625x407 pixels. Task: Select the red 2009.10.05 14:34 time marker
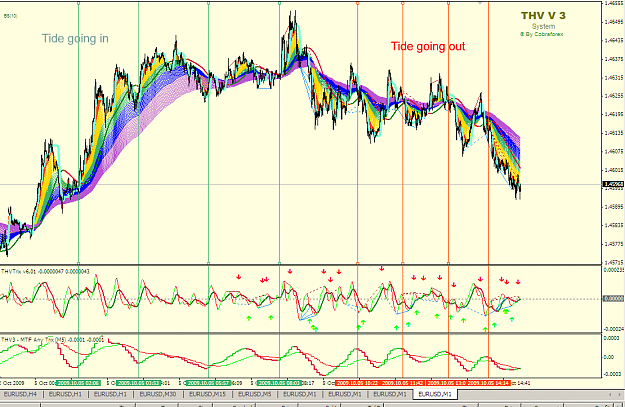pyautogui.click(x=488, y=383)
